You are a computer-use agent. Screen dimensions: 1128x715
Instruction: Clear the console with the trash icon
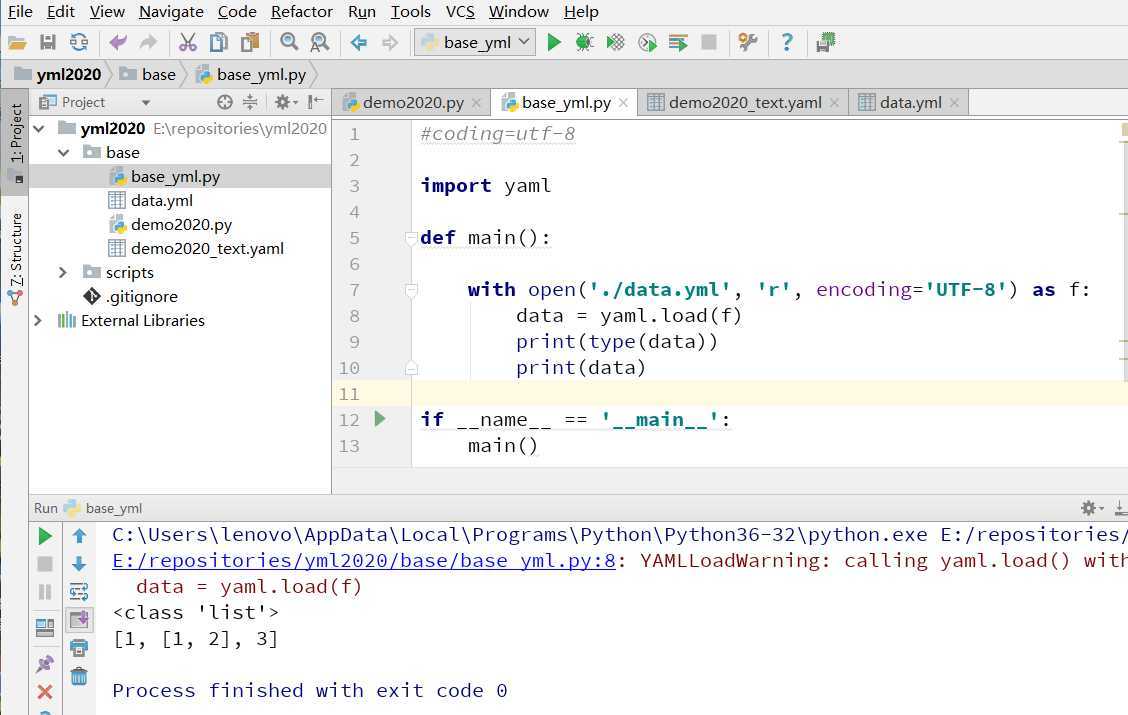(x=79, y=676)
